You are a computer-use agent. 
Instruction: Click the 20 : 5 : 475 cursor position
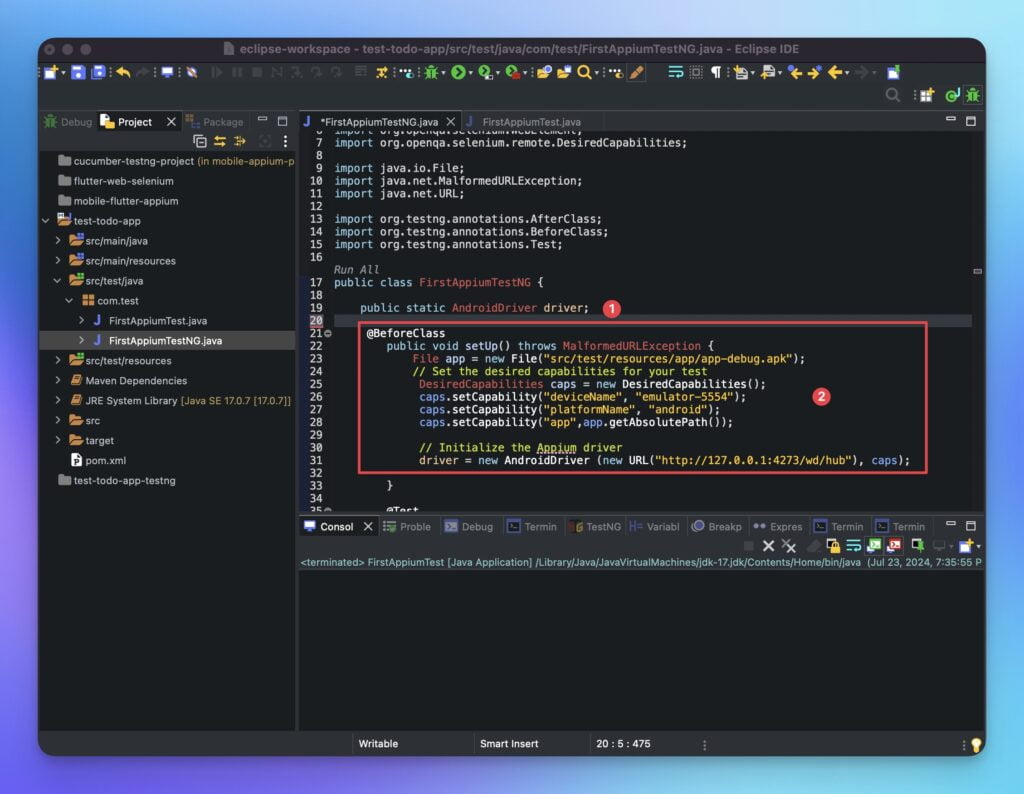pos(623,744)
